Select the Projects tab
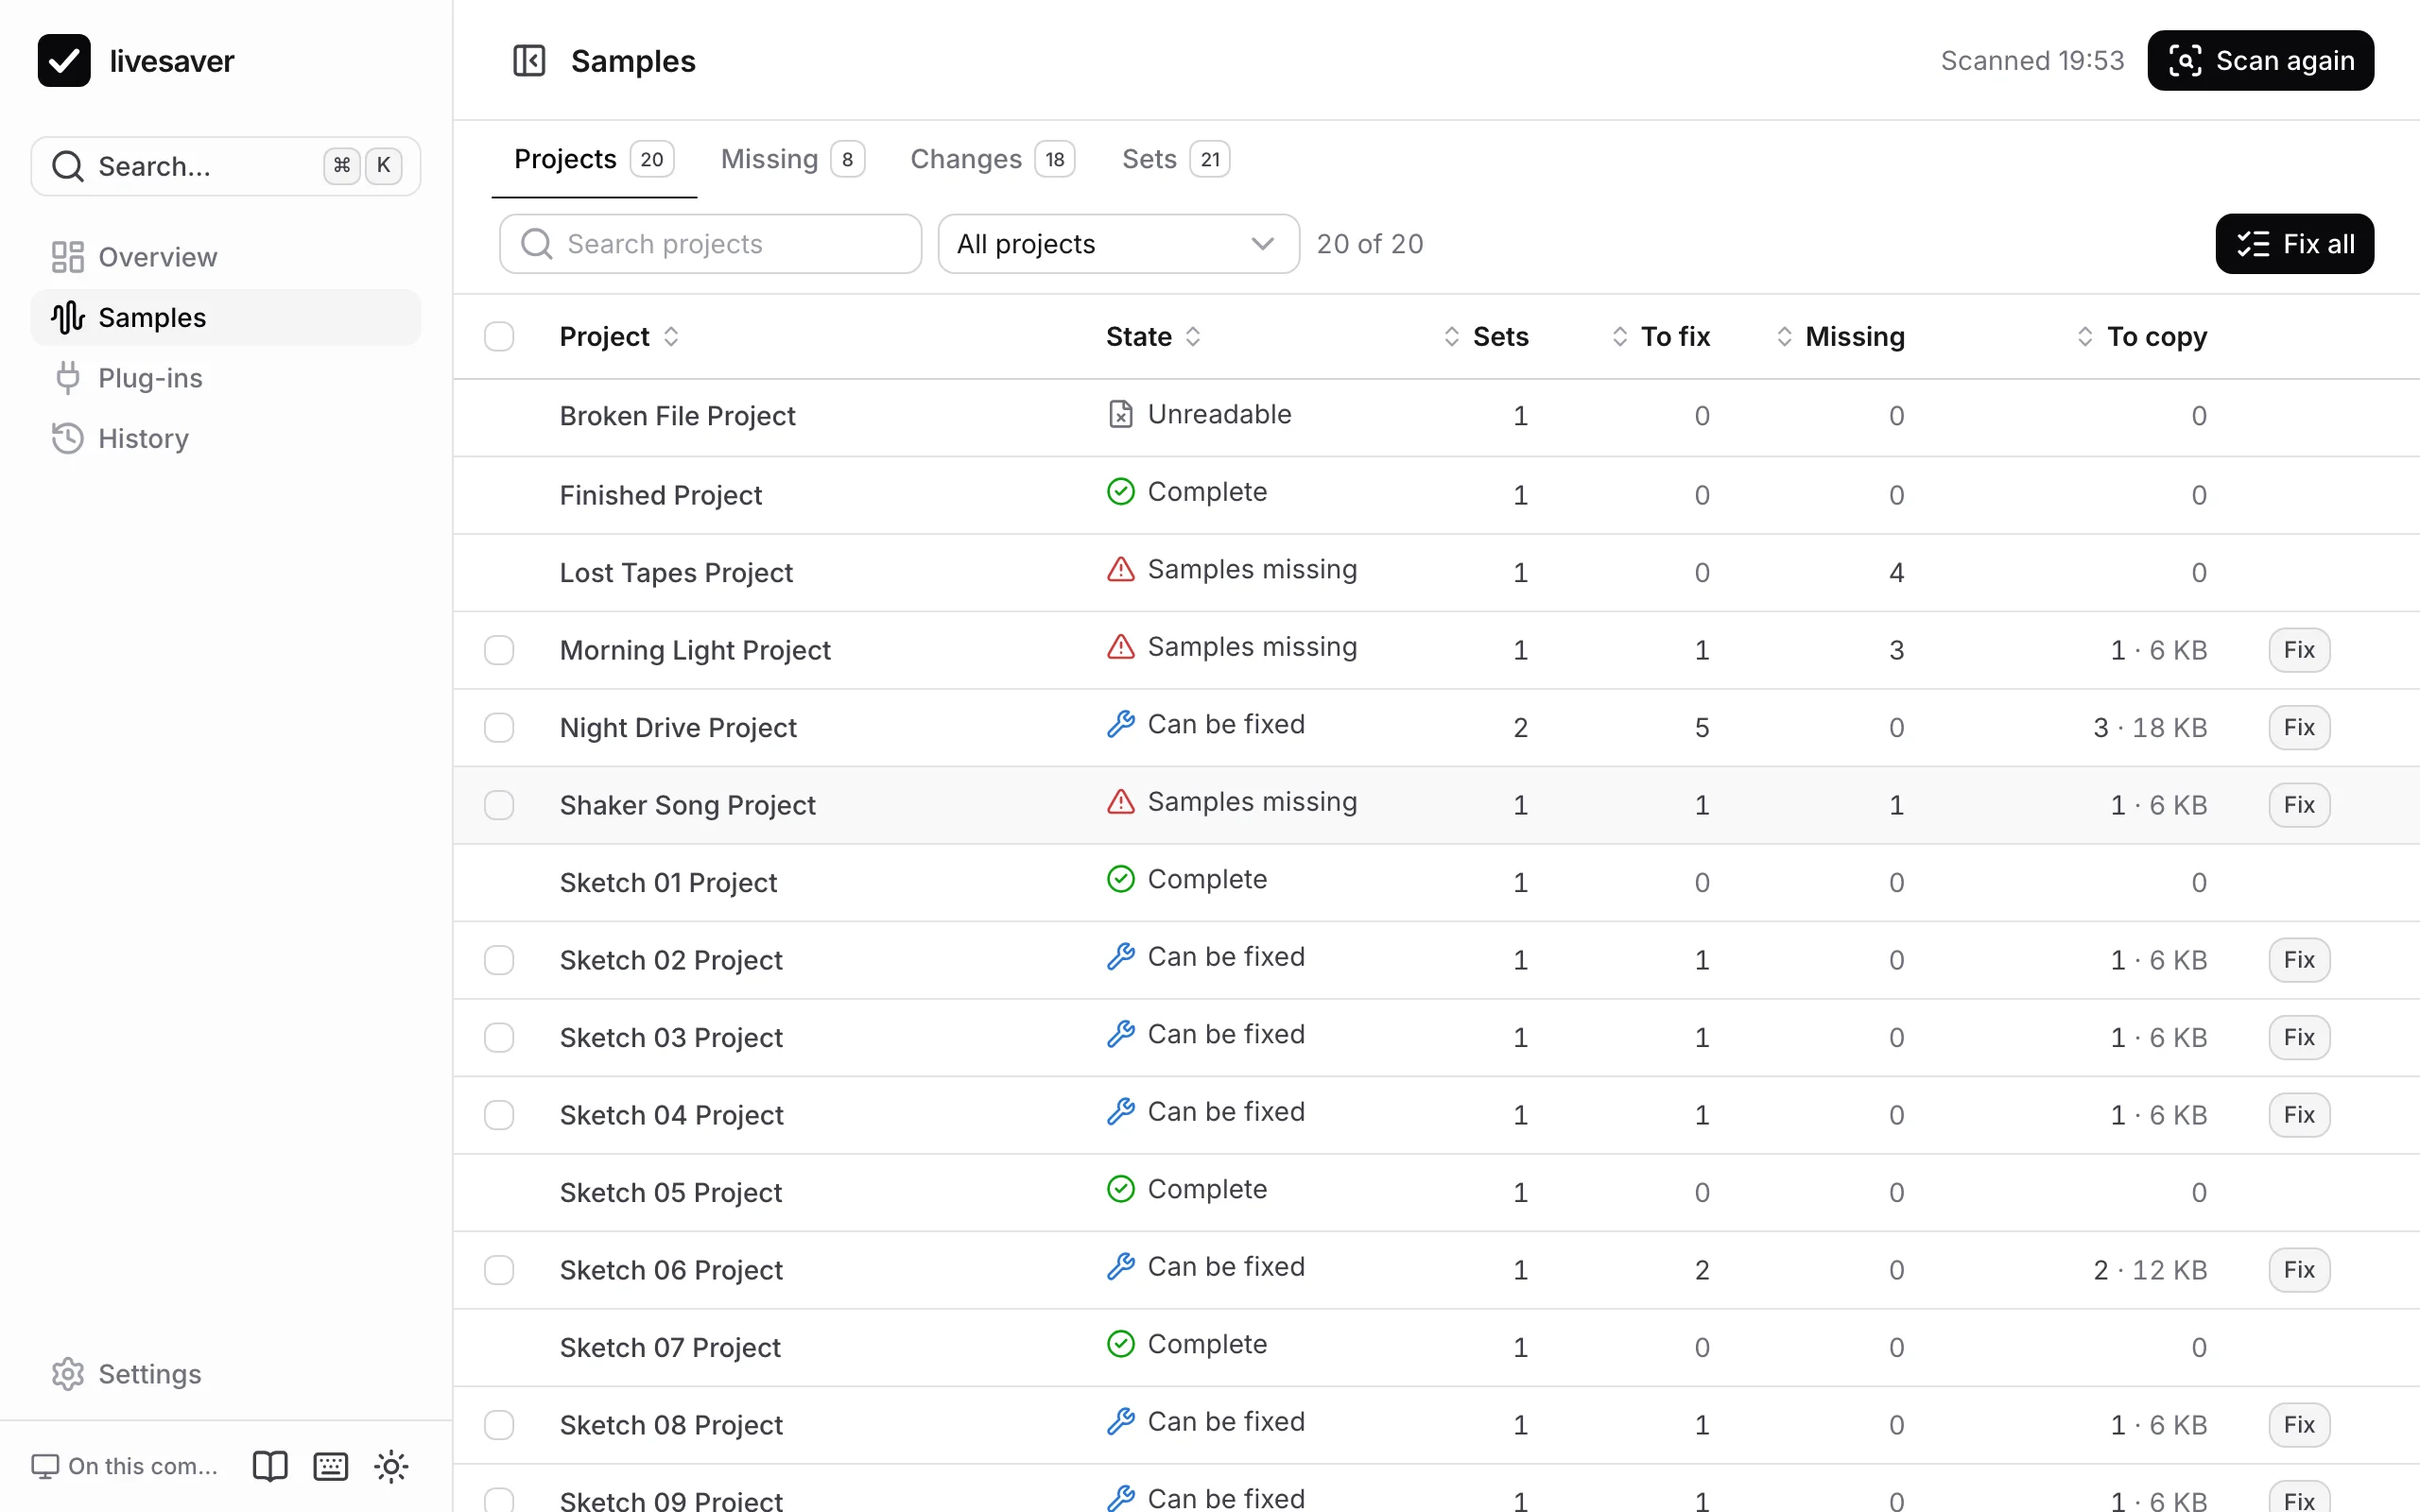The height and width of the screenshot is (1512, 2420). tap(594, 159)
